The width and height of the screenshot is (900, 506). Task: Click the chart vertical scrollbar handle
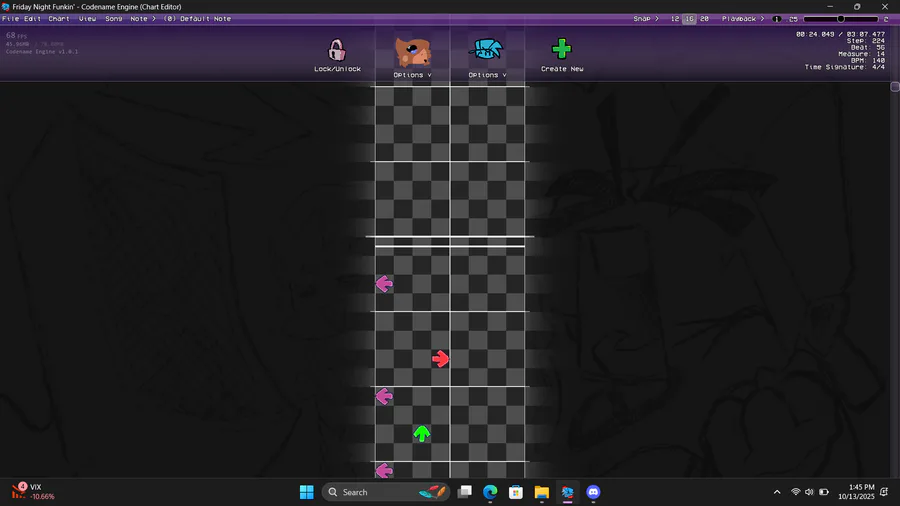tap(895, 87)
